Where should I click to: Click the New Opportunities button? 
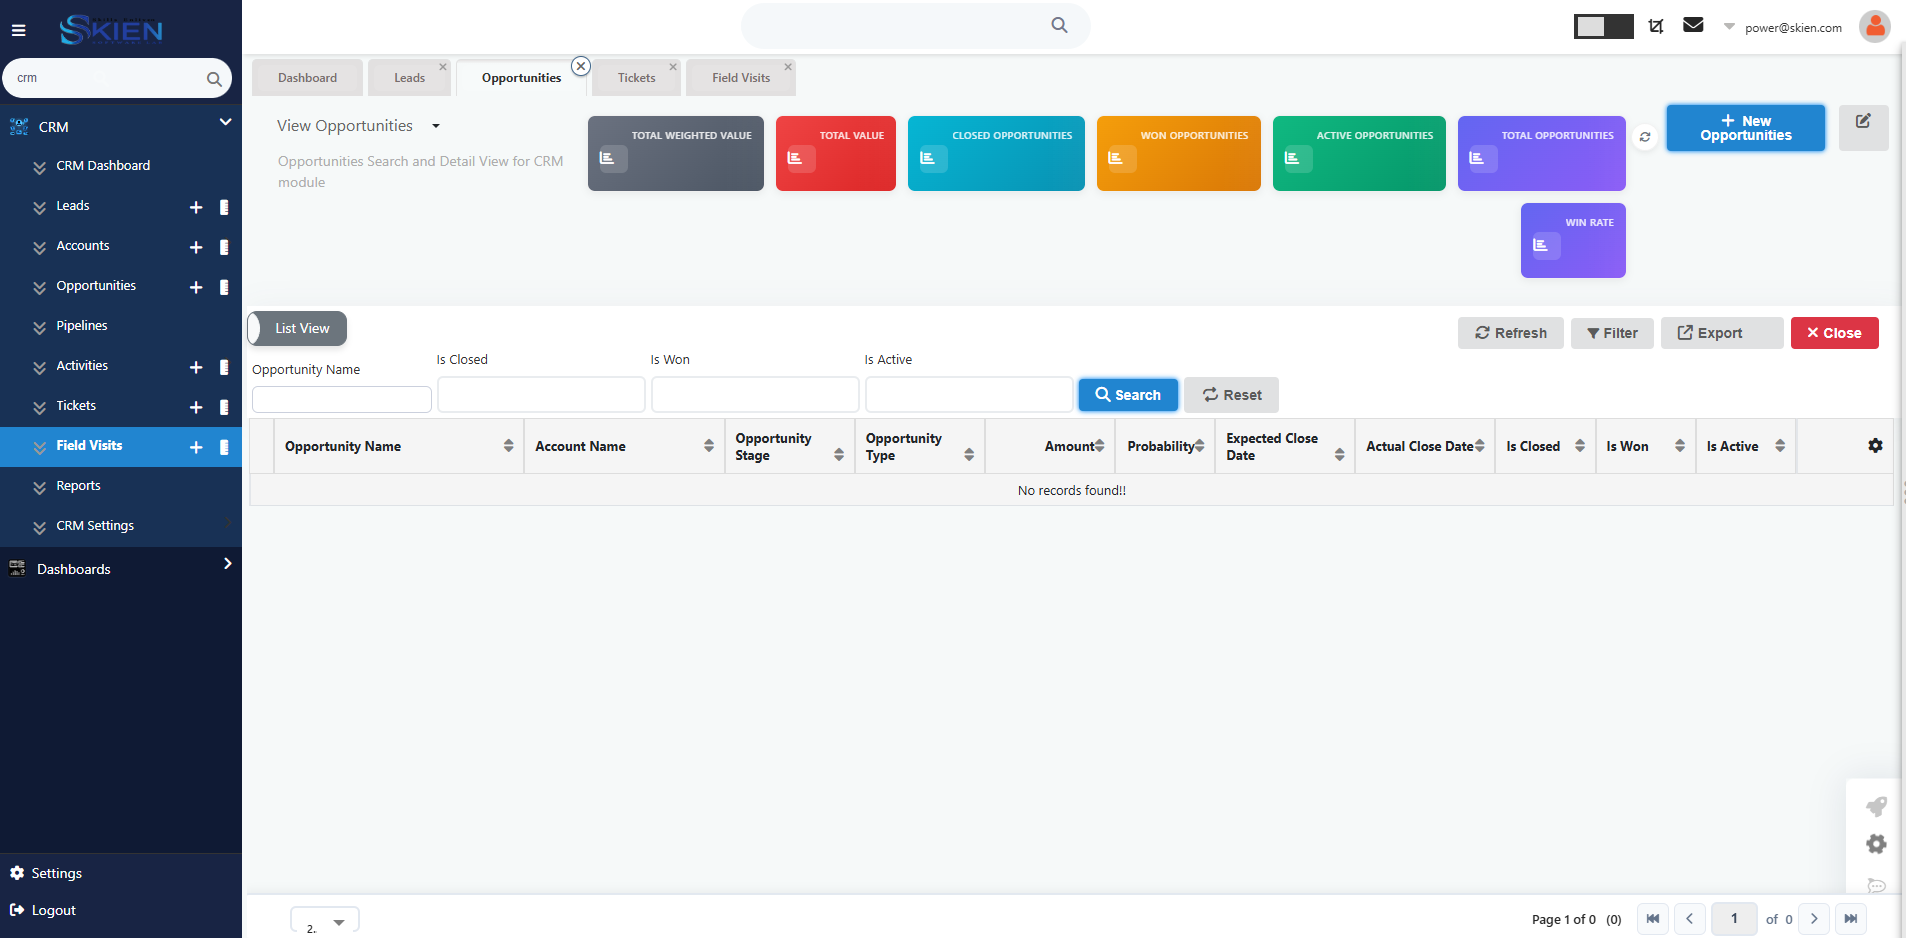1744,128
